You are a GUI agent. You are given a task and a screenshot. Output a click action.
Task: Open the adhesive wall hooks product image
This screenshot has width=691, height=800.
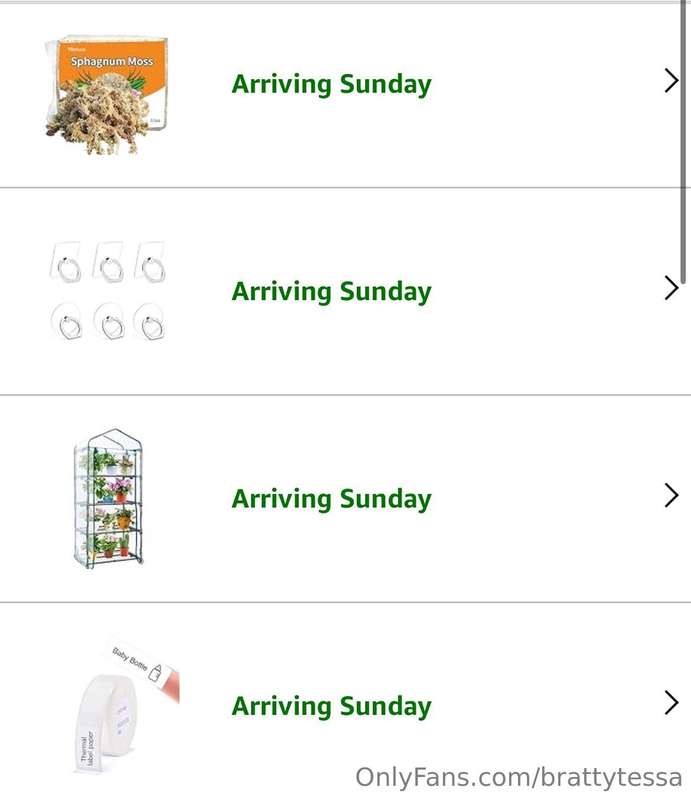108,291
